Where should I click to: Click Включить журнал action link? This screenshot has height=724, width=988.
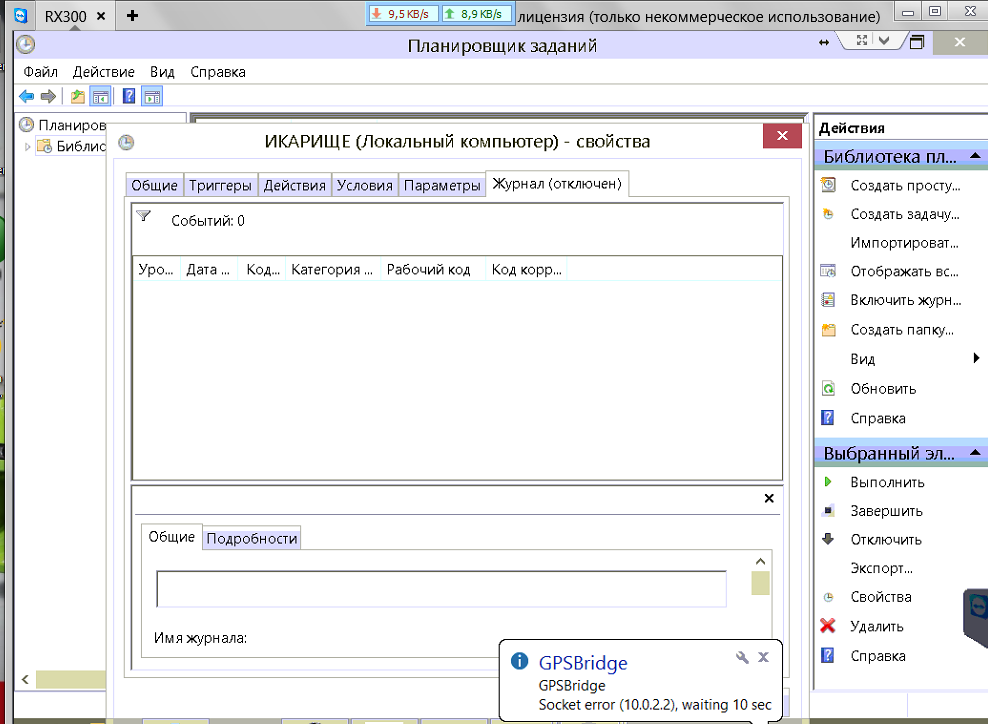pyautogui.click(x=904, y=300)
